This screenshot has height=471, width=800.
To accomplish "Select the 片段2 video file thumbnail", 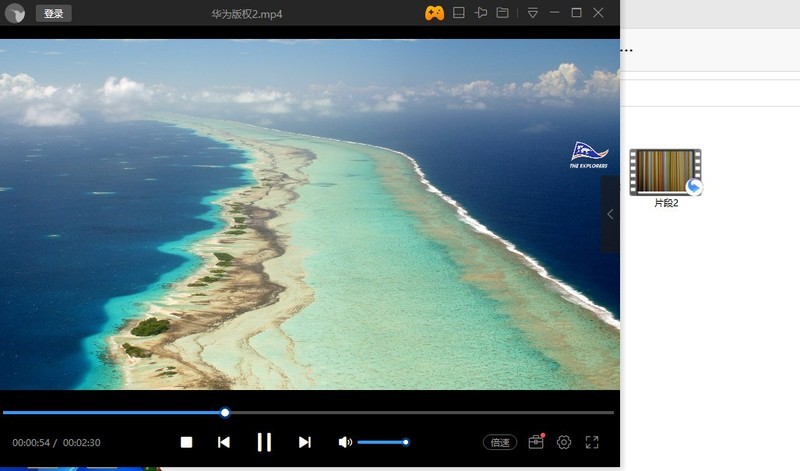I will [x=665, y=172].
